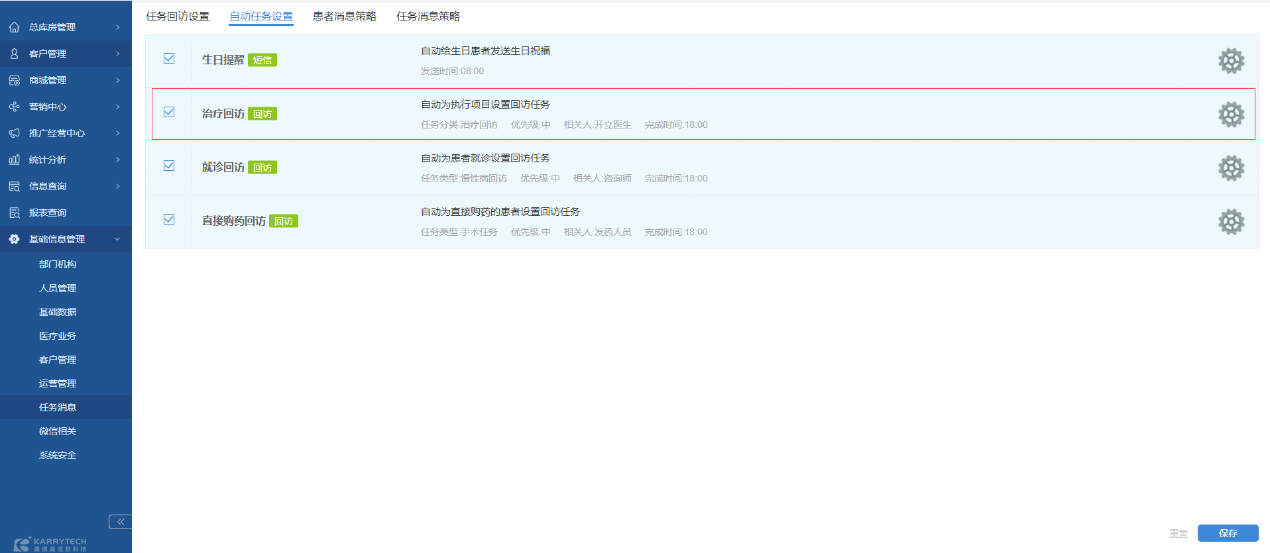Switch to the 患者消息策略 tab
The height and width of the screenshot is (553, 1270).
click(344, 16)
